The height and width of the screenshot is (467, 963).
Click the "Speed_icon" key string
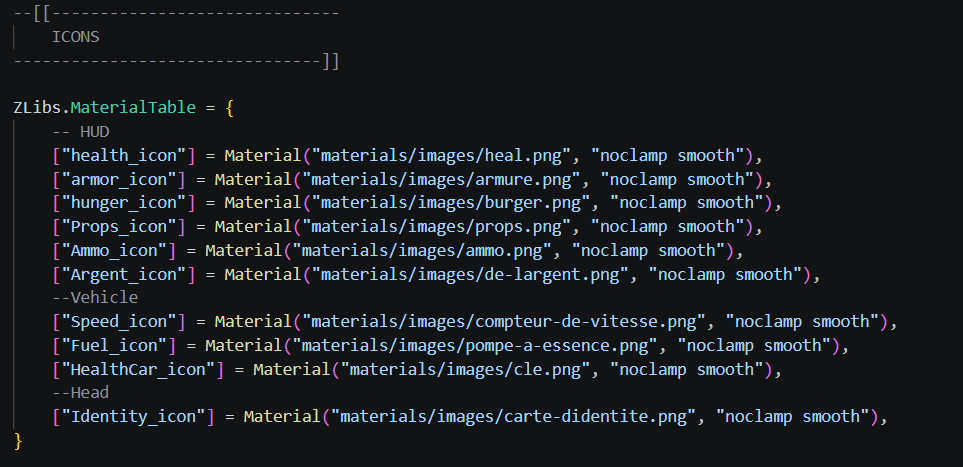tap(119, 322)
